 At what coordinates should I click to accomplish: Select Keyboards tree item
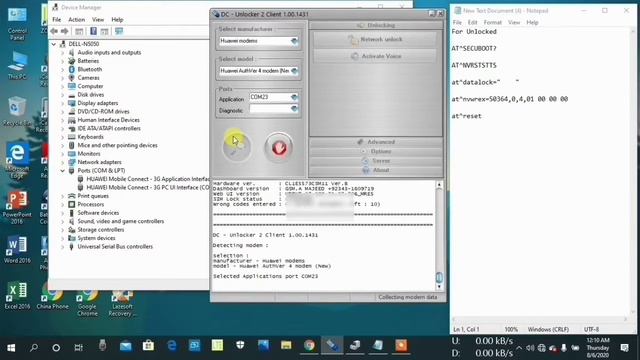(x=86, y=137)
